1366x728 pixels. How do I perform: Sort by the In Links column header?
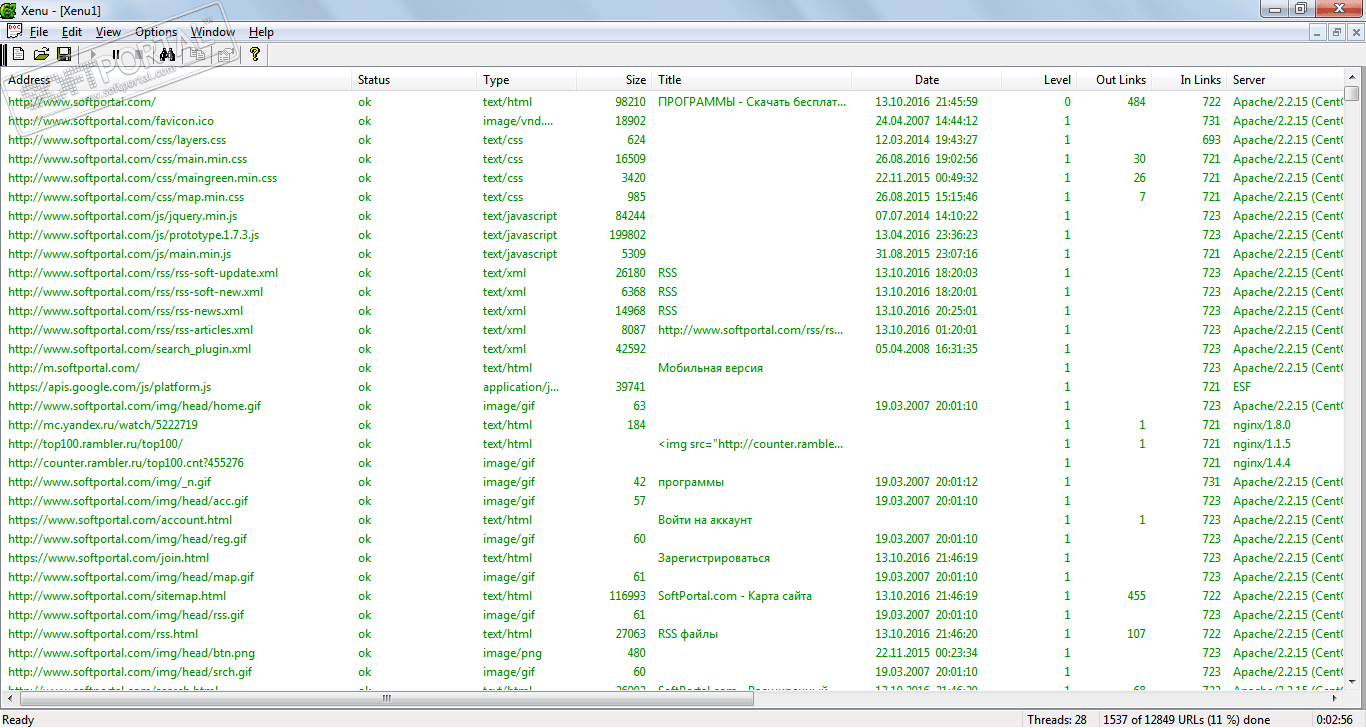1190,80
